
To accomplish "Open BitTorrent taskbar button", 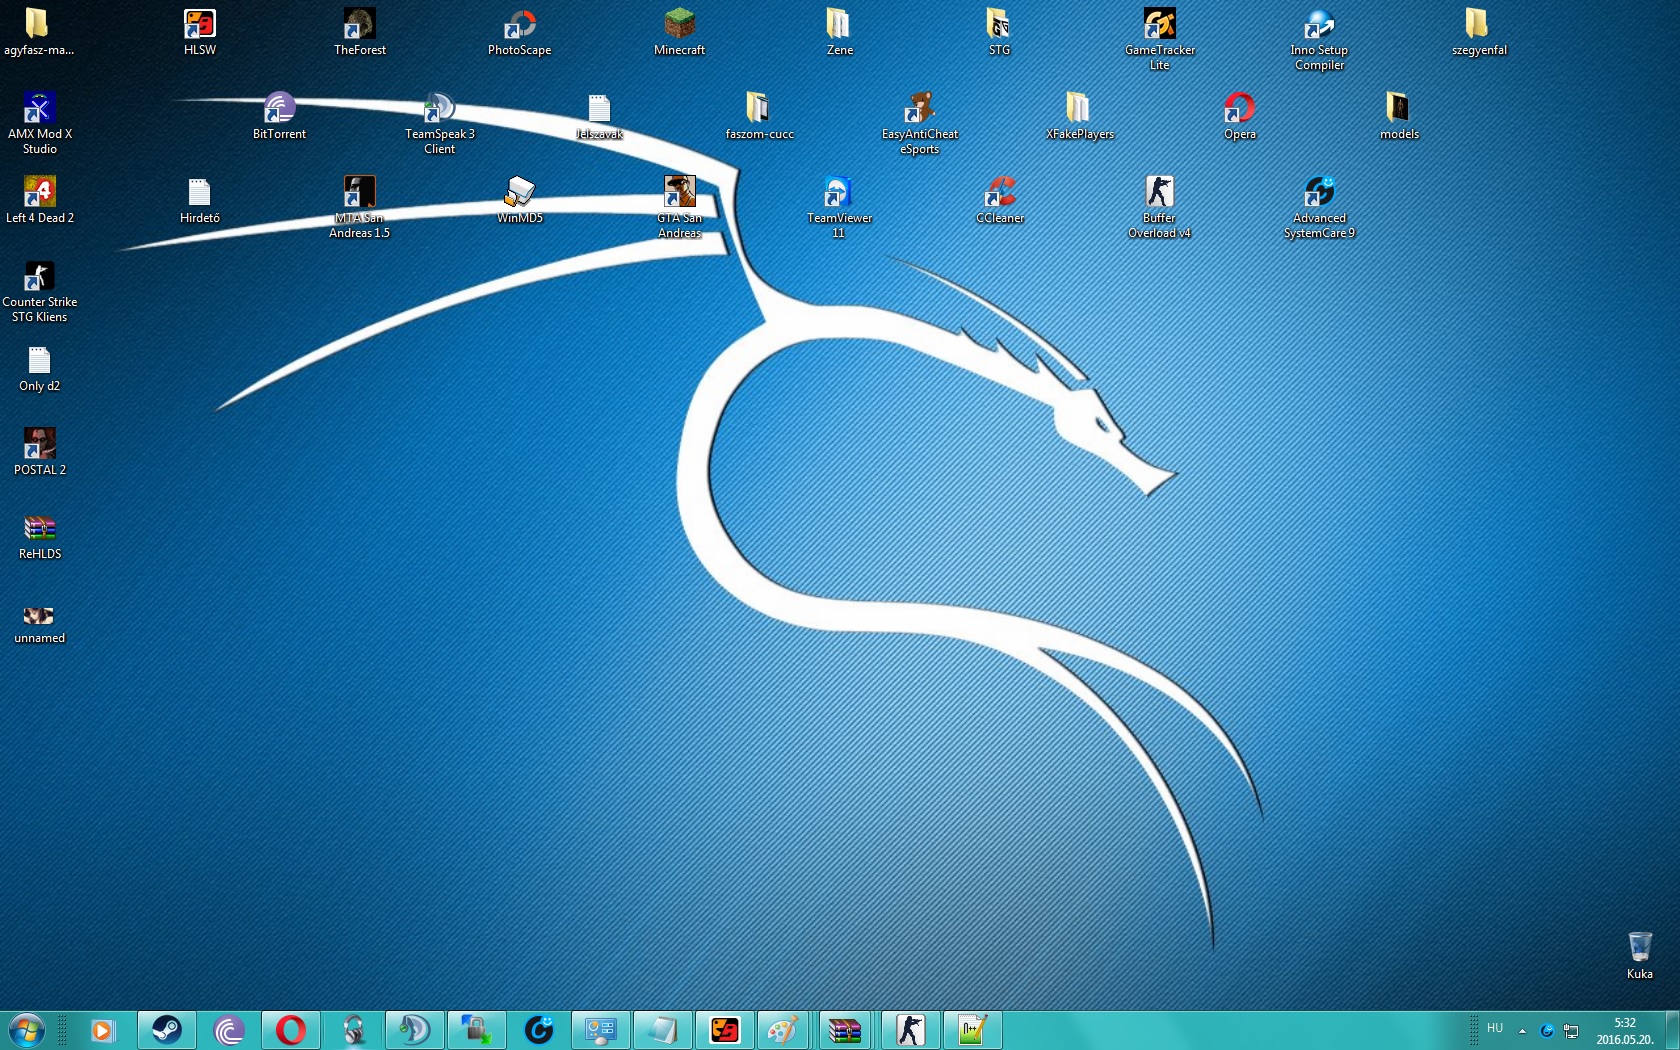I will [229, 1030].
